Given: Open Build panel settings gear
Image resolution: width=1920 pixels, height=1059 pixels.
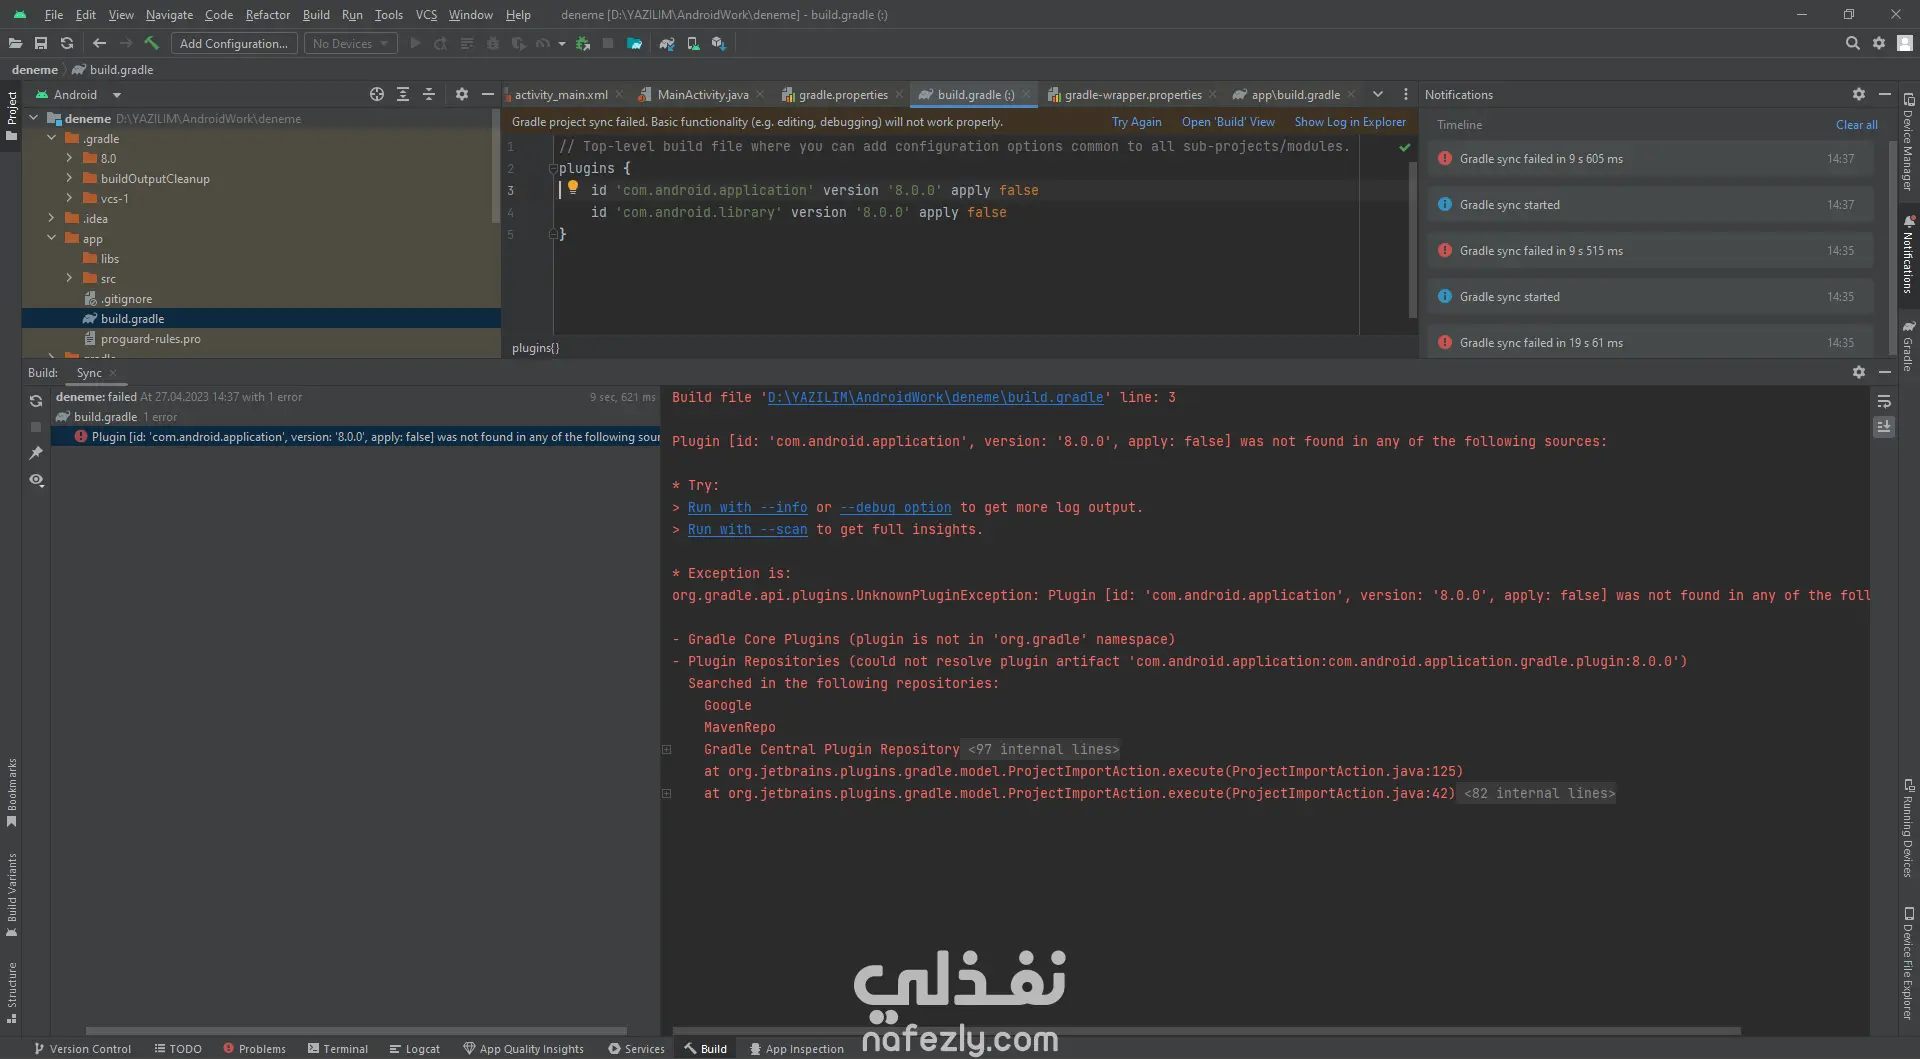Looking at the screenshot, I should click(x=1859, y=372).
